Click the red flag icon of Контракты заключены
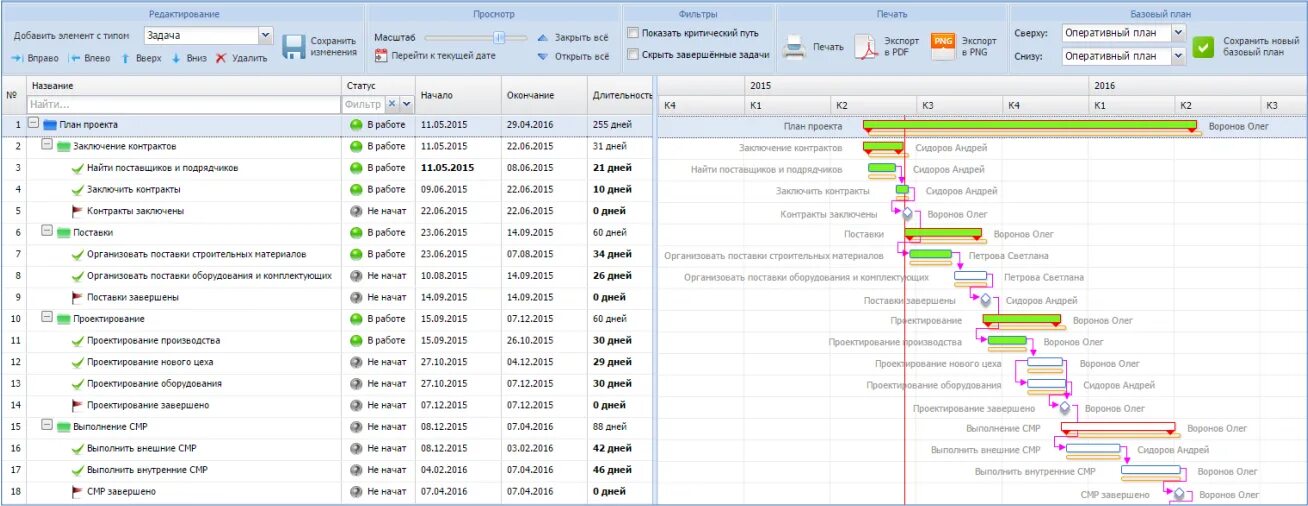Image resolution: width=1308 pixels, height=506 pixels. (x=77, y=211)
